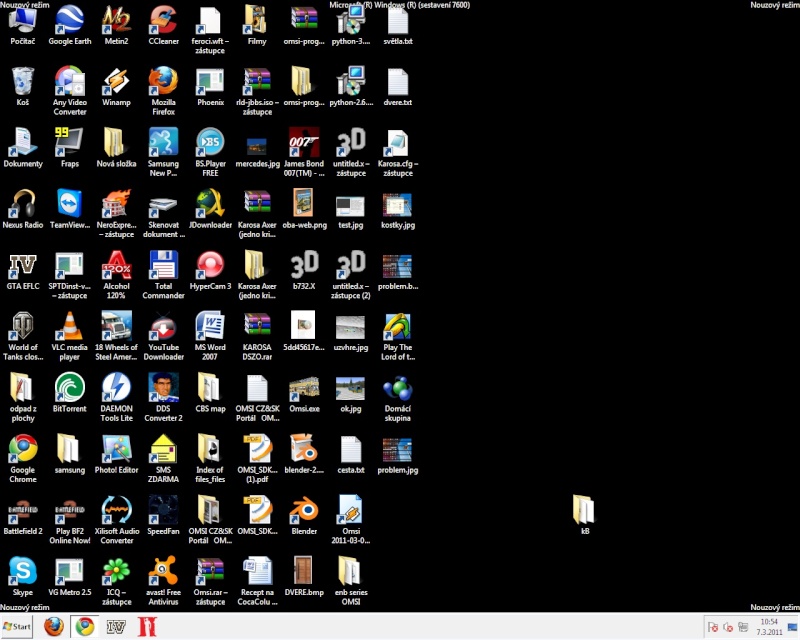The width and height of the screenshot is (800, 640).
Task: Open the taskbar clock showing 10:54
Action: point(769,627)
